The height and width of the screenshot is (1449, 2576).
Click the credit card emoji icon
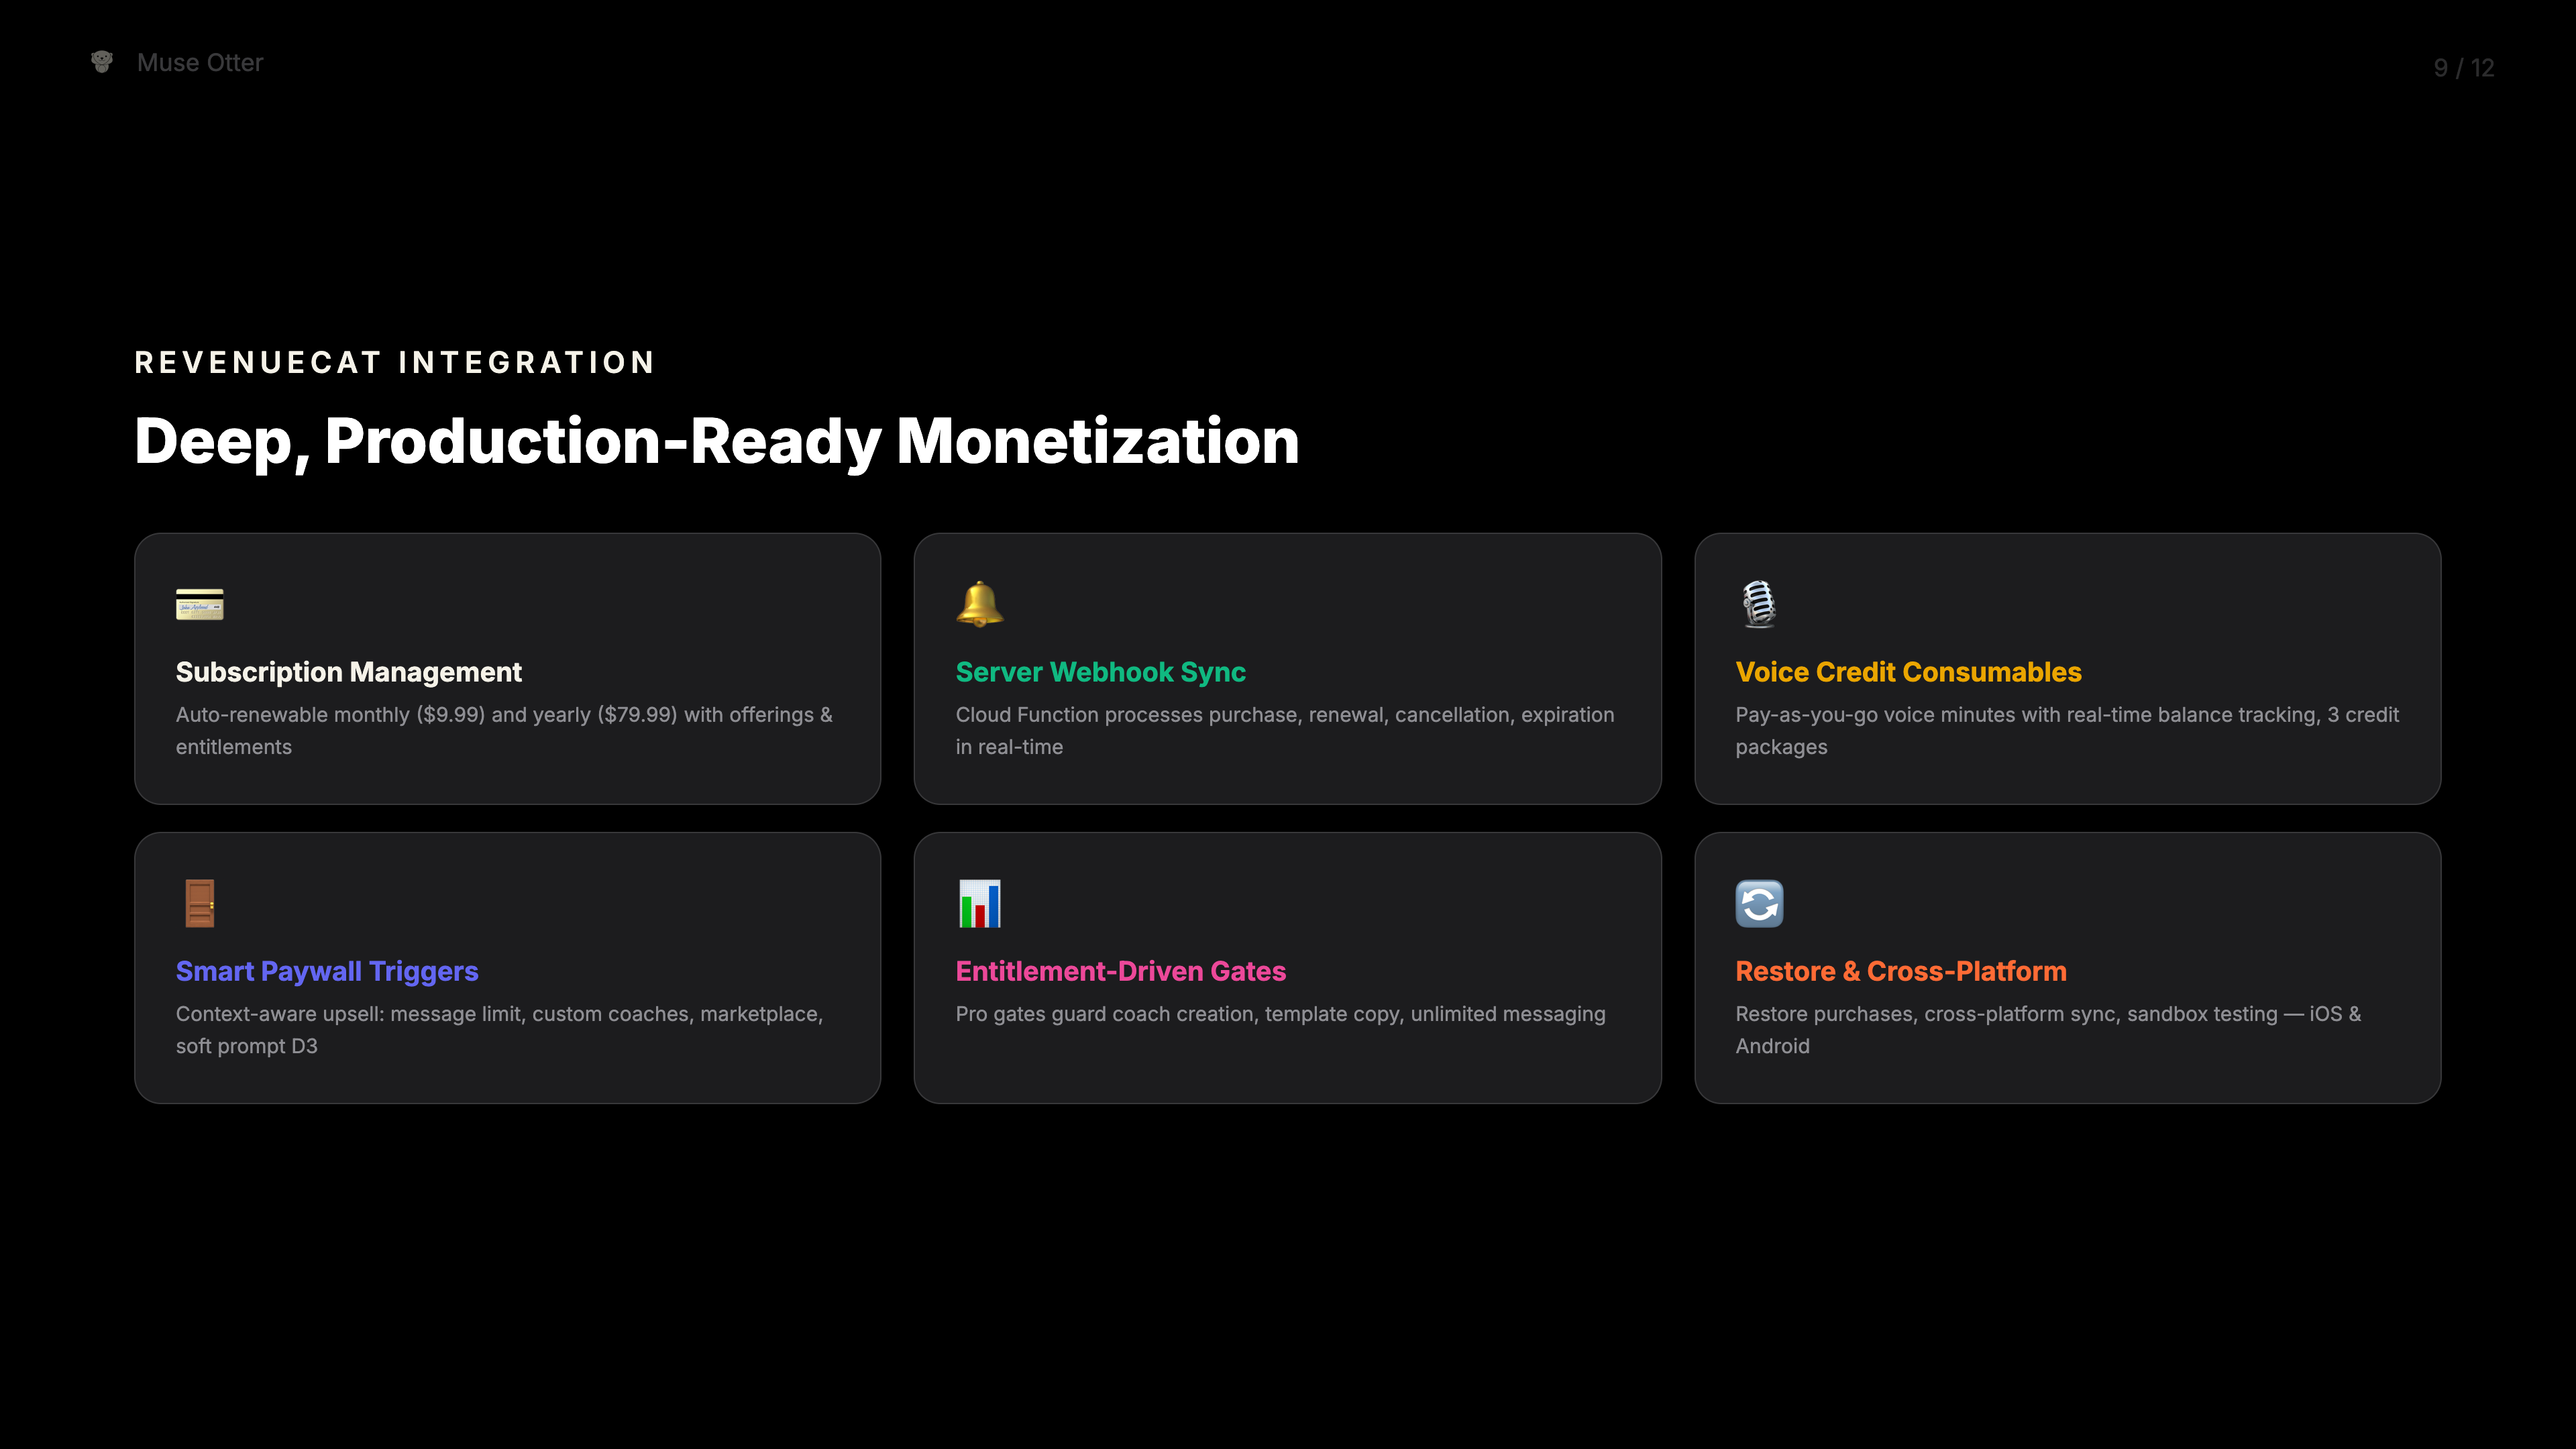pyautogui.click(x=200, y=604)
